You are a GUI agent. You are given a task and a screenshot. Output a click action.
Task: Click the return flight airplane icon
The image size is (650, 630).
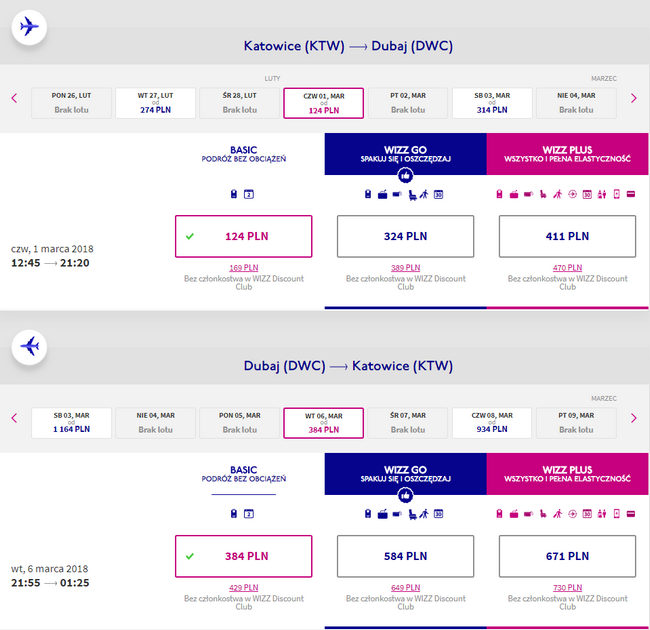coord(29,347)
